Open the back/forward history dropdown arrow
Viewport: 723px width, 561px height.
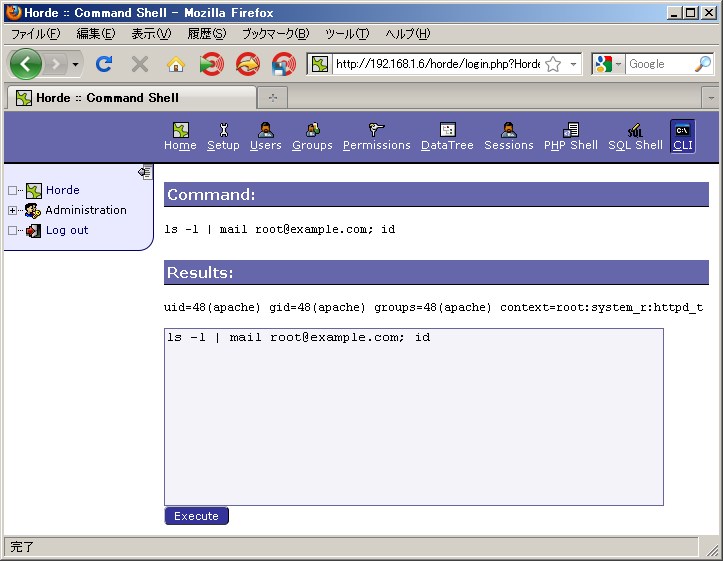[x=75, y=64]
